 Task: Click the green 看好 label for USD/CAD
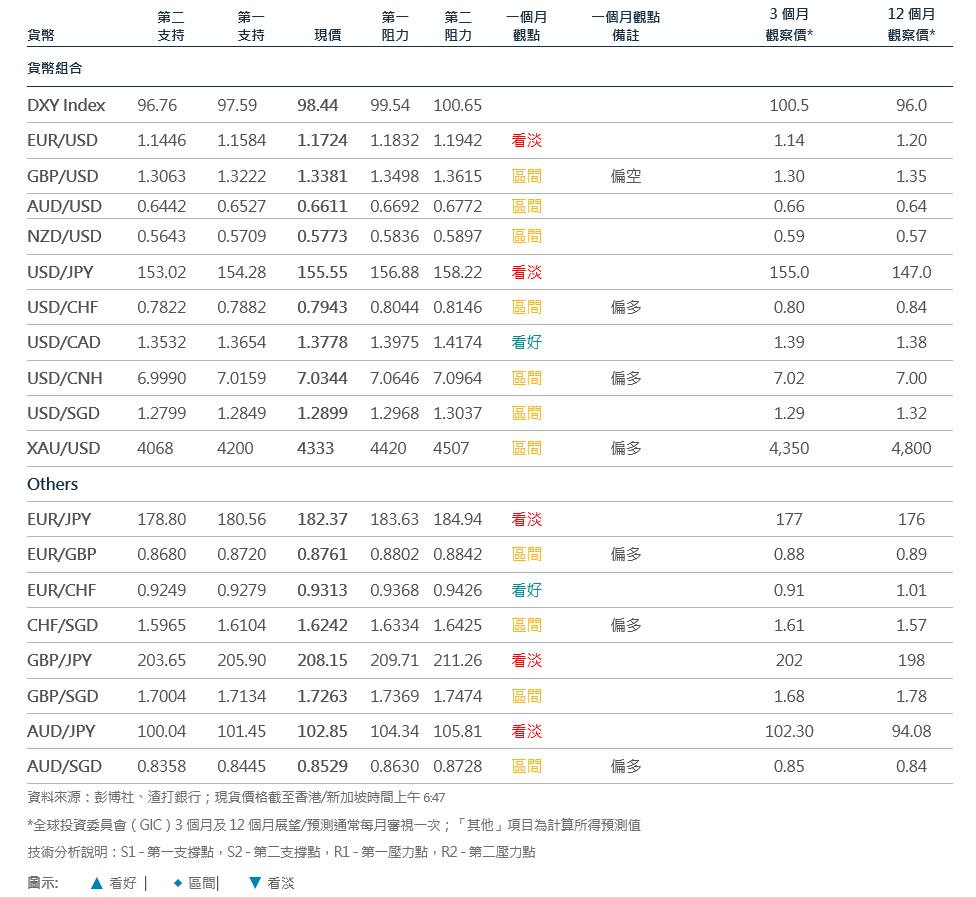tap(526, 342)
